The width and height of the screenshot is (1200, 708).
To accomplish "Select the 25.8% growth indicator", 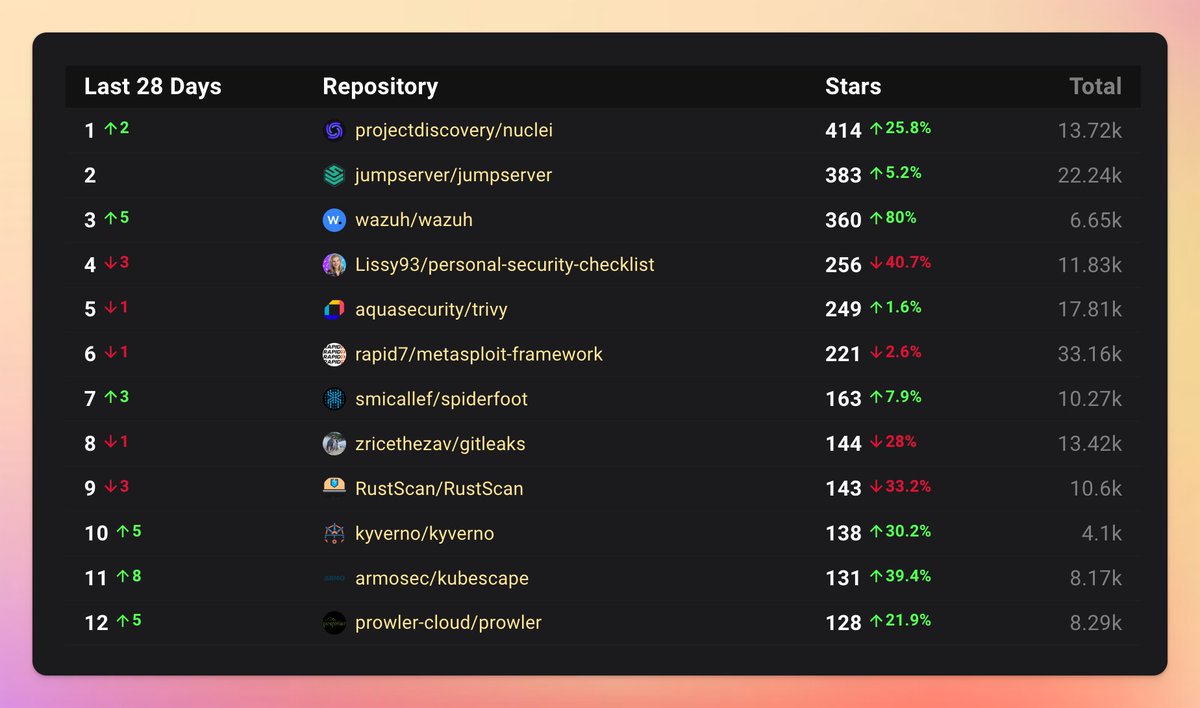I will [x=900, y=129].
